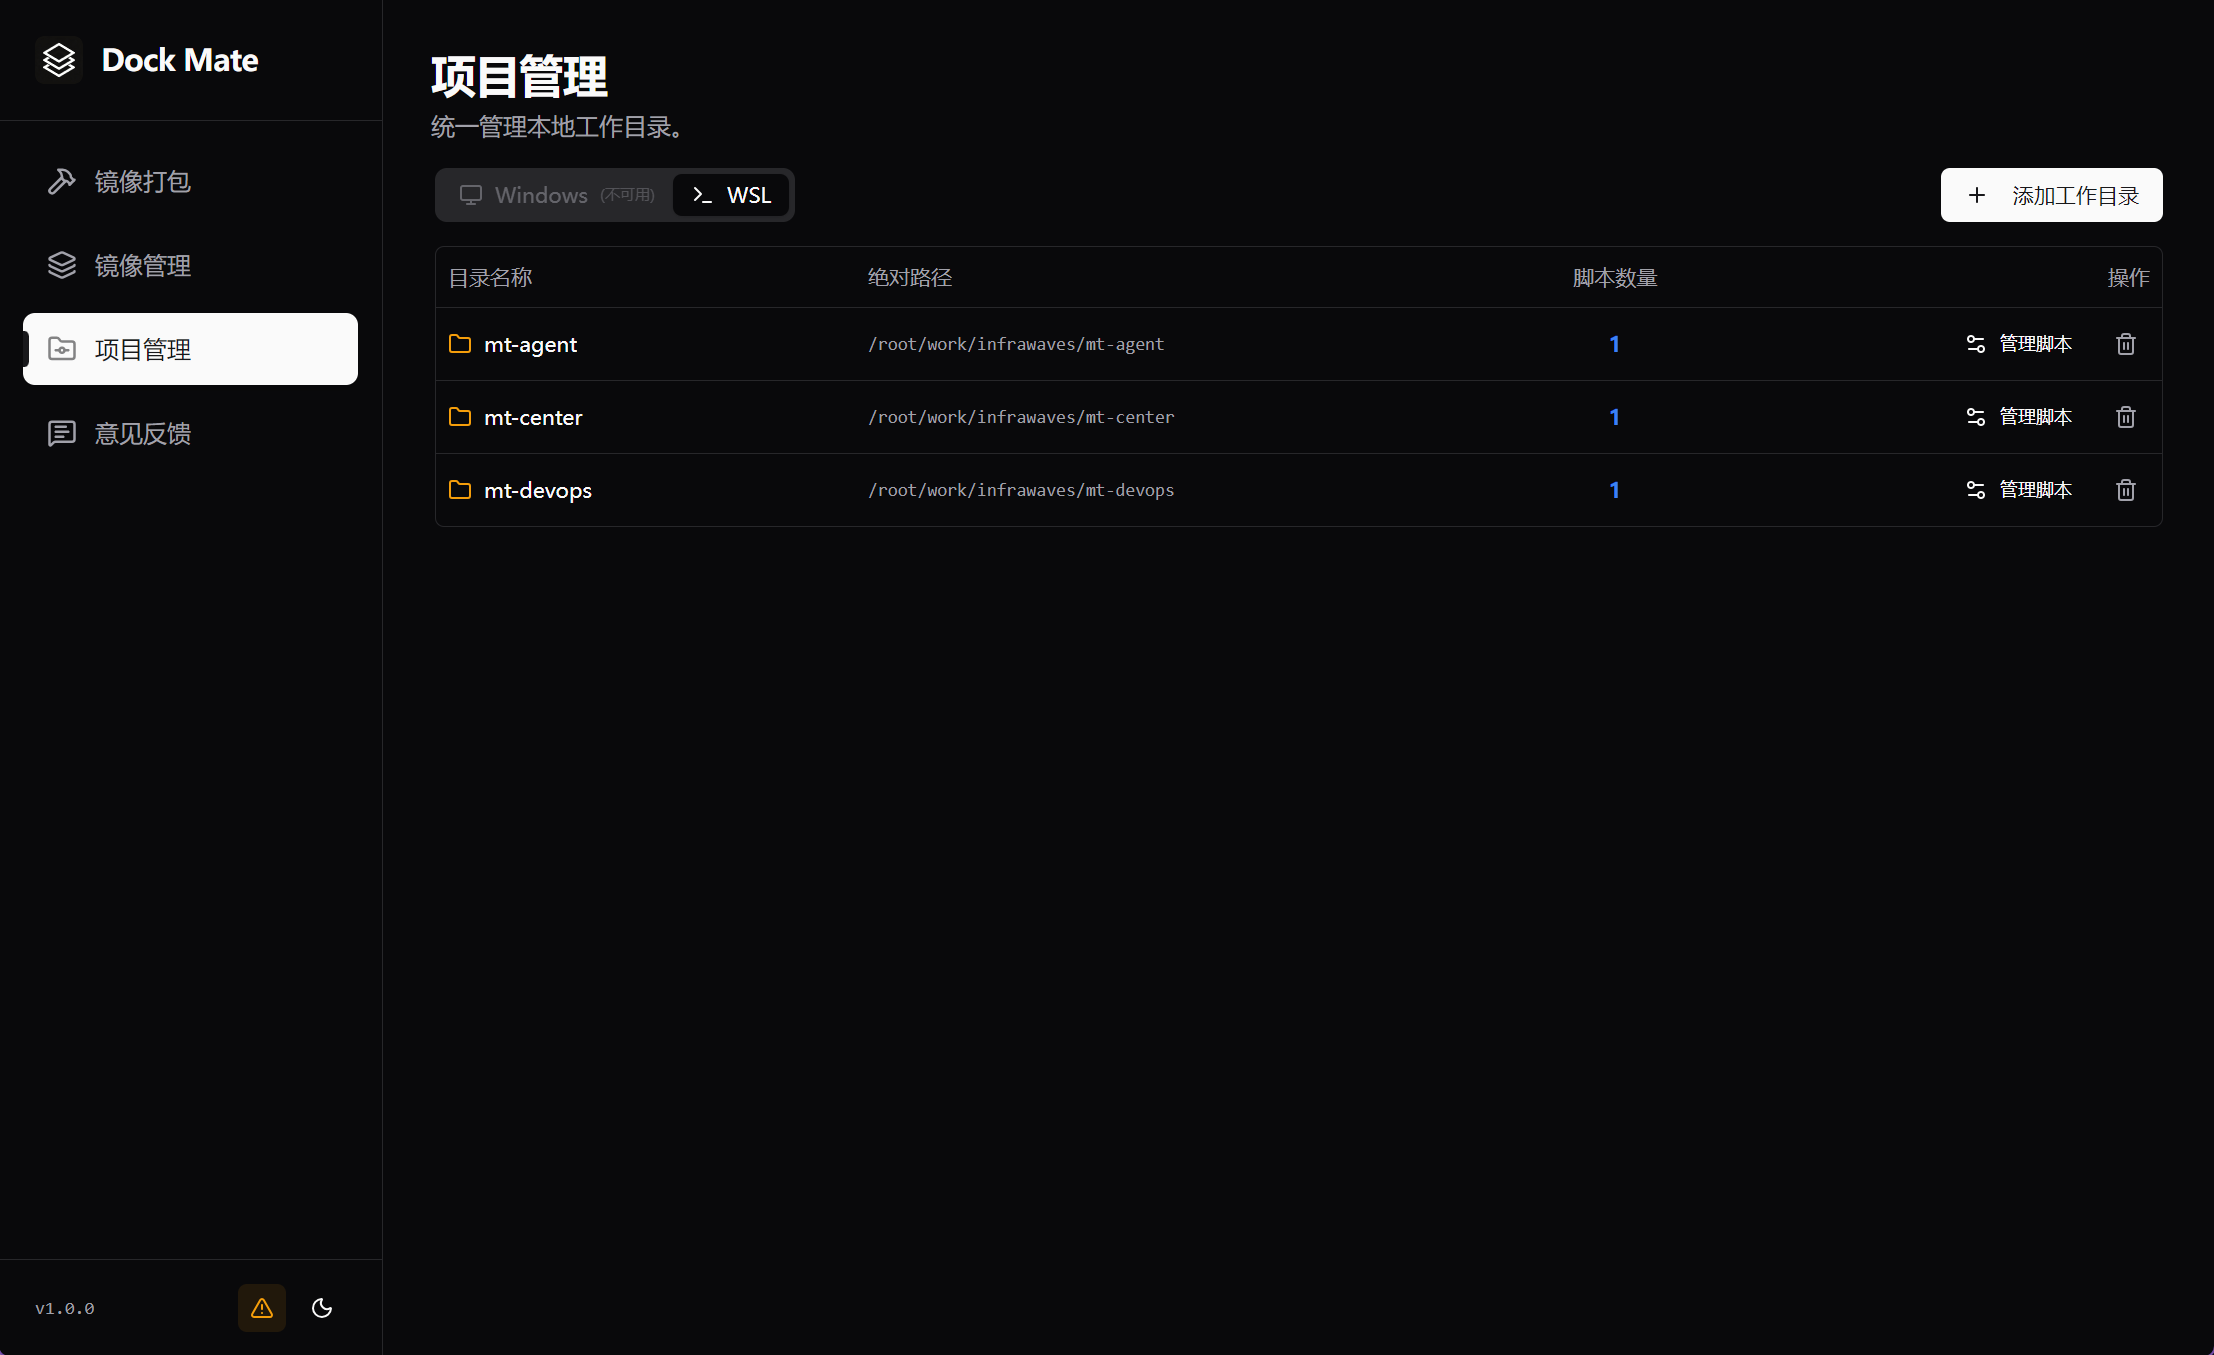The height and width of the screenshot is (1355, 2214).
Task: Click the manage scripts icon for mt-center
Action: tap(1975, 417)
